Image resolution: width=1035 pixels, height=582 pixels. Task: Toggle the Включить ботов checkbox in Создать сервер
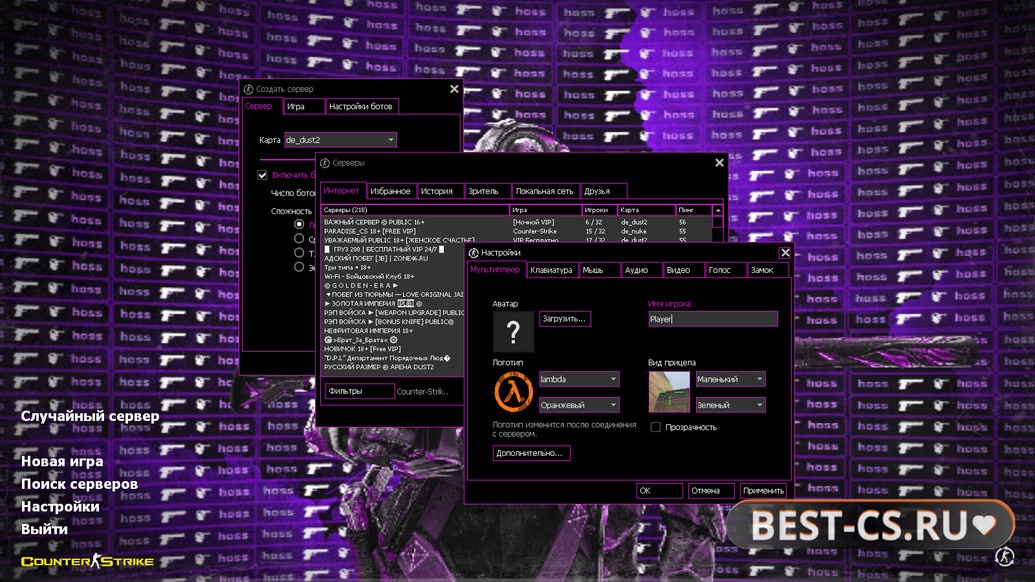(262, 175)
